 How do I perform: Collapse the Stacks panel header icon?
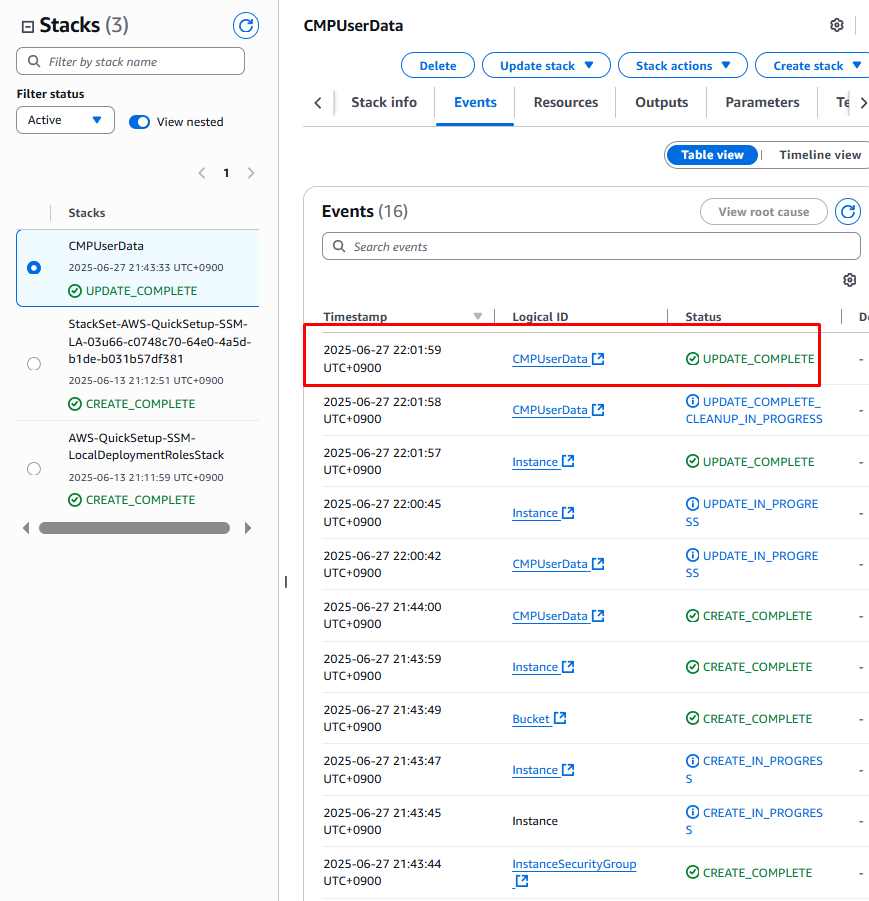(27, 27)
